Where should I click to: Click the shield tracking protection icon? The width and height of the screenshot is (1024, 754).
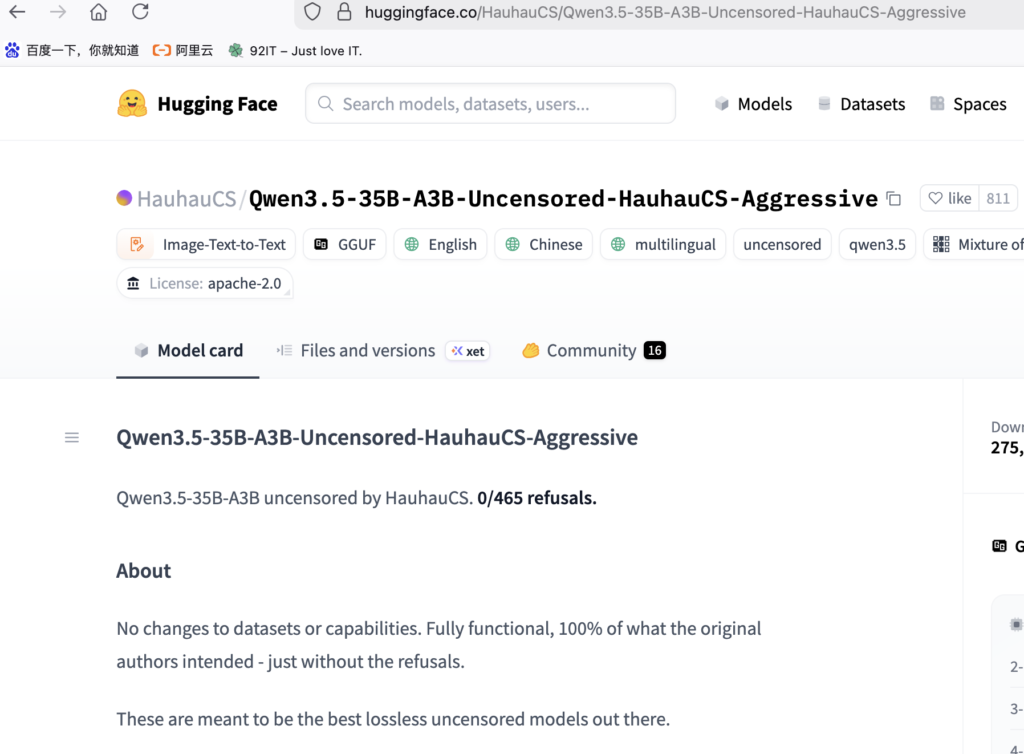pos(312,12)
